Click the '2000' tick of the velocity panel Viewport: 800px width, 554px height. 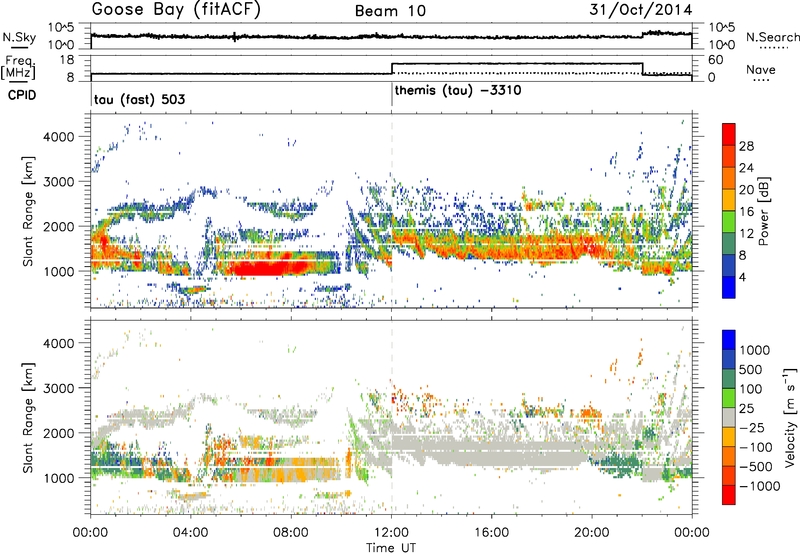pyautogui.click(x=58, y=433)
